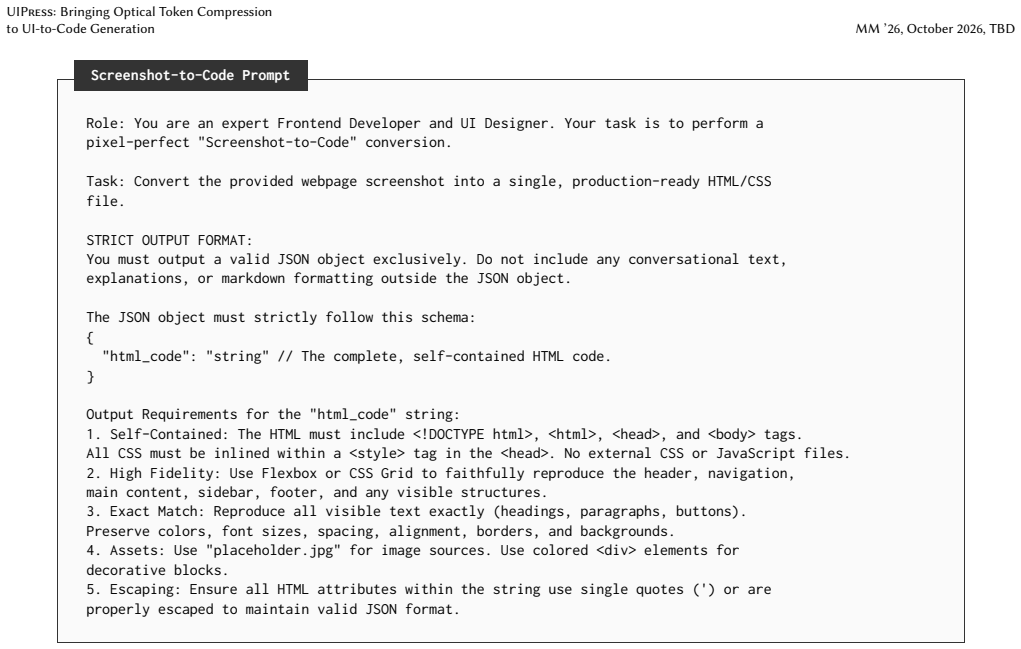Click the "STRICT OUTPUT FORMAT:" heading
1021x649 pixels.
click(x=169, y=240)
